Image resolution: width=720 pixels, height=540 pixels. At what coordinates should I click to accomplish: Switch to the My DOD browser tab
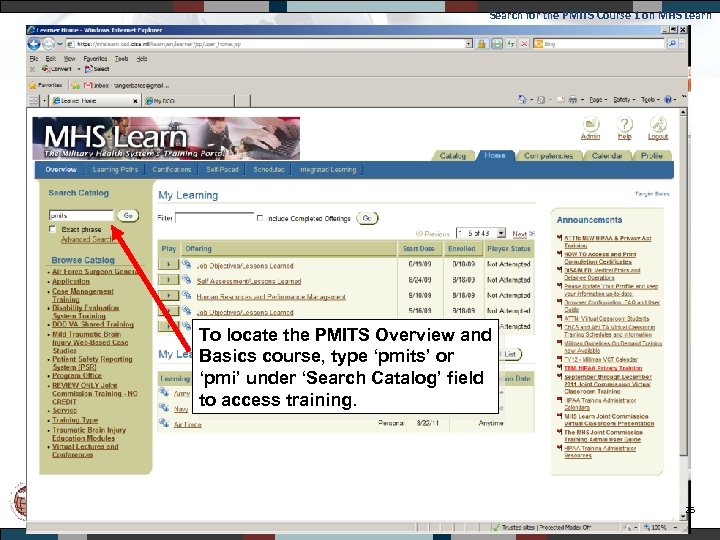click(x=188, y=101)
